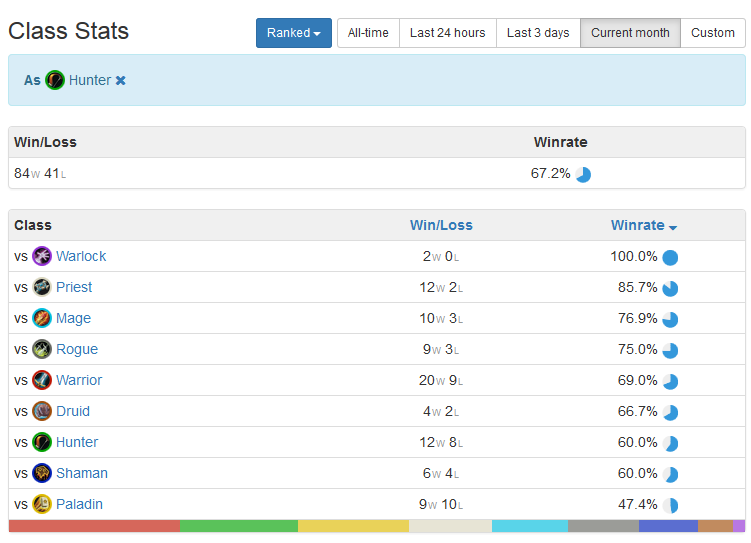The width and height of the screenshot is (751, 543).
Task: Click the Warlock 2w 0L record cell
Action: pyautogui.click(x=441, y=256)
